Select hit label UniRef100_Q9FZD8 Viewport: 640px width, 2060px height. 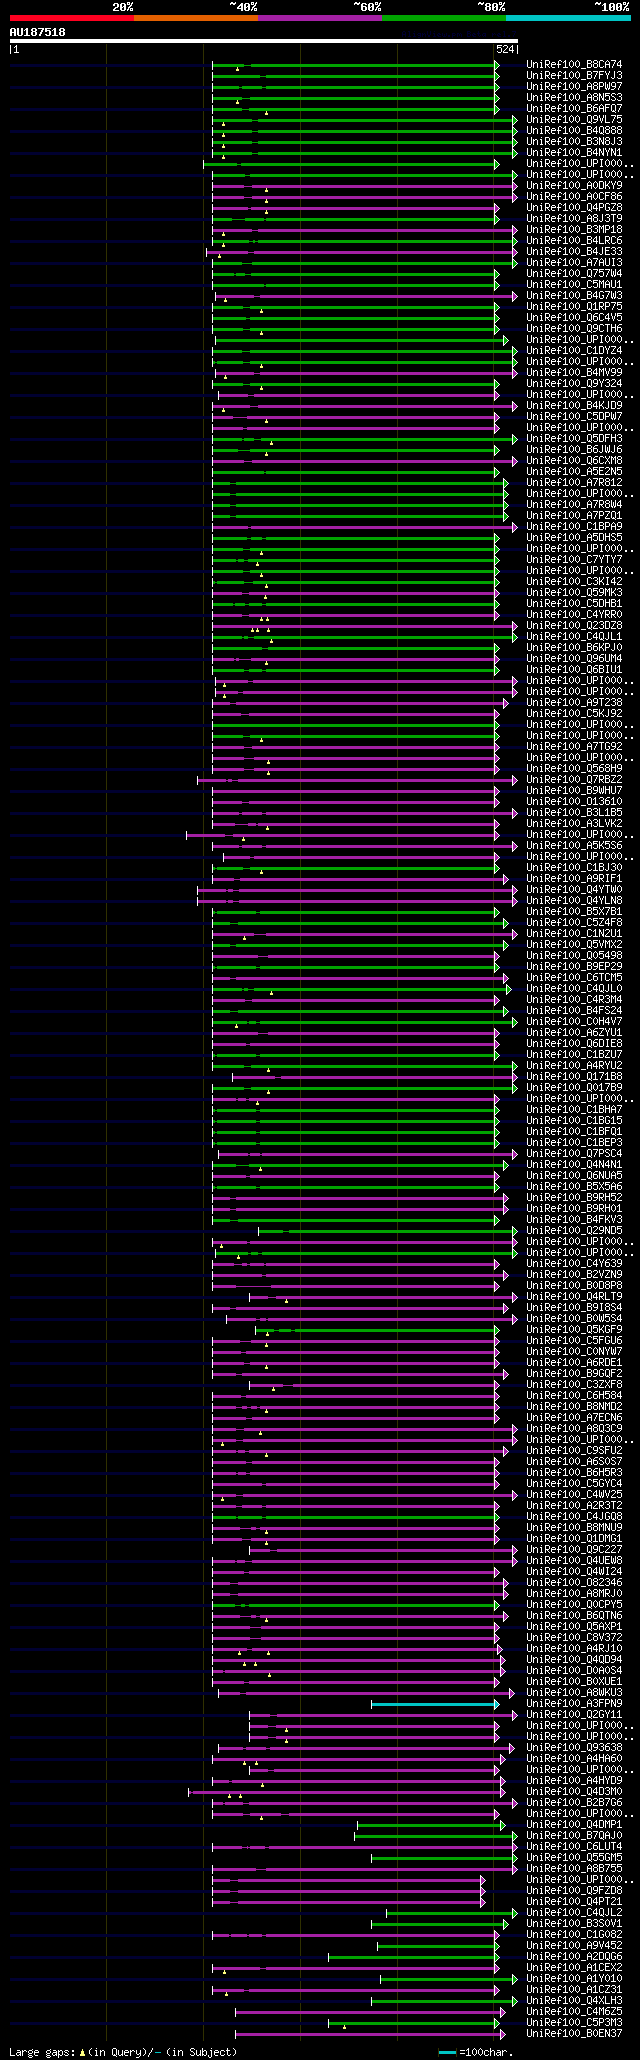click(574, 1890)
